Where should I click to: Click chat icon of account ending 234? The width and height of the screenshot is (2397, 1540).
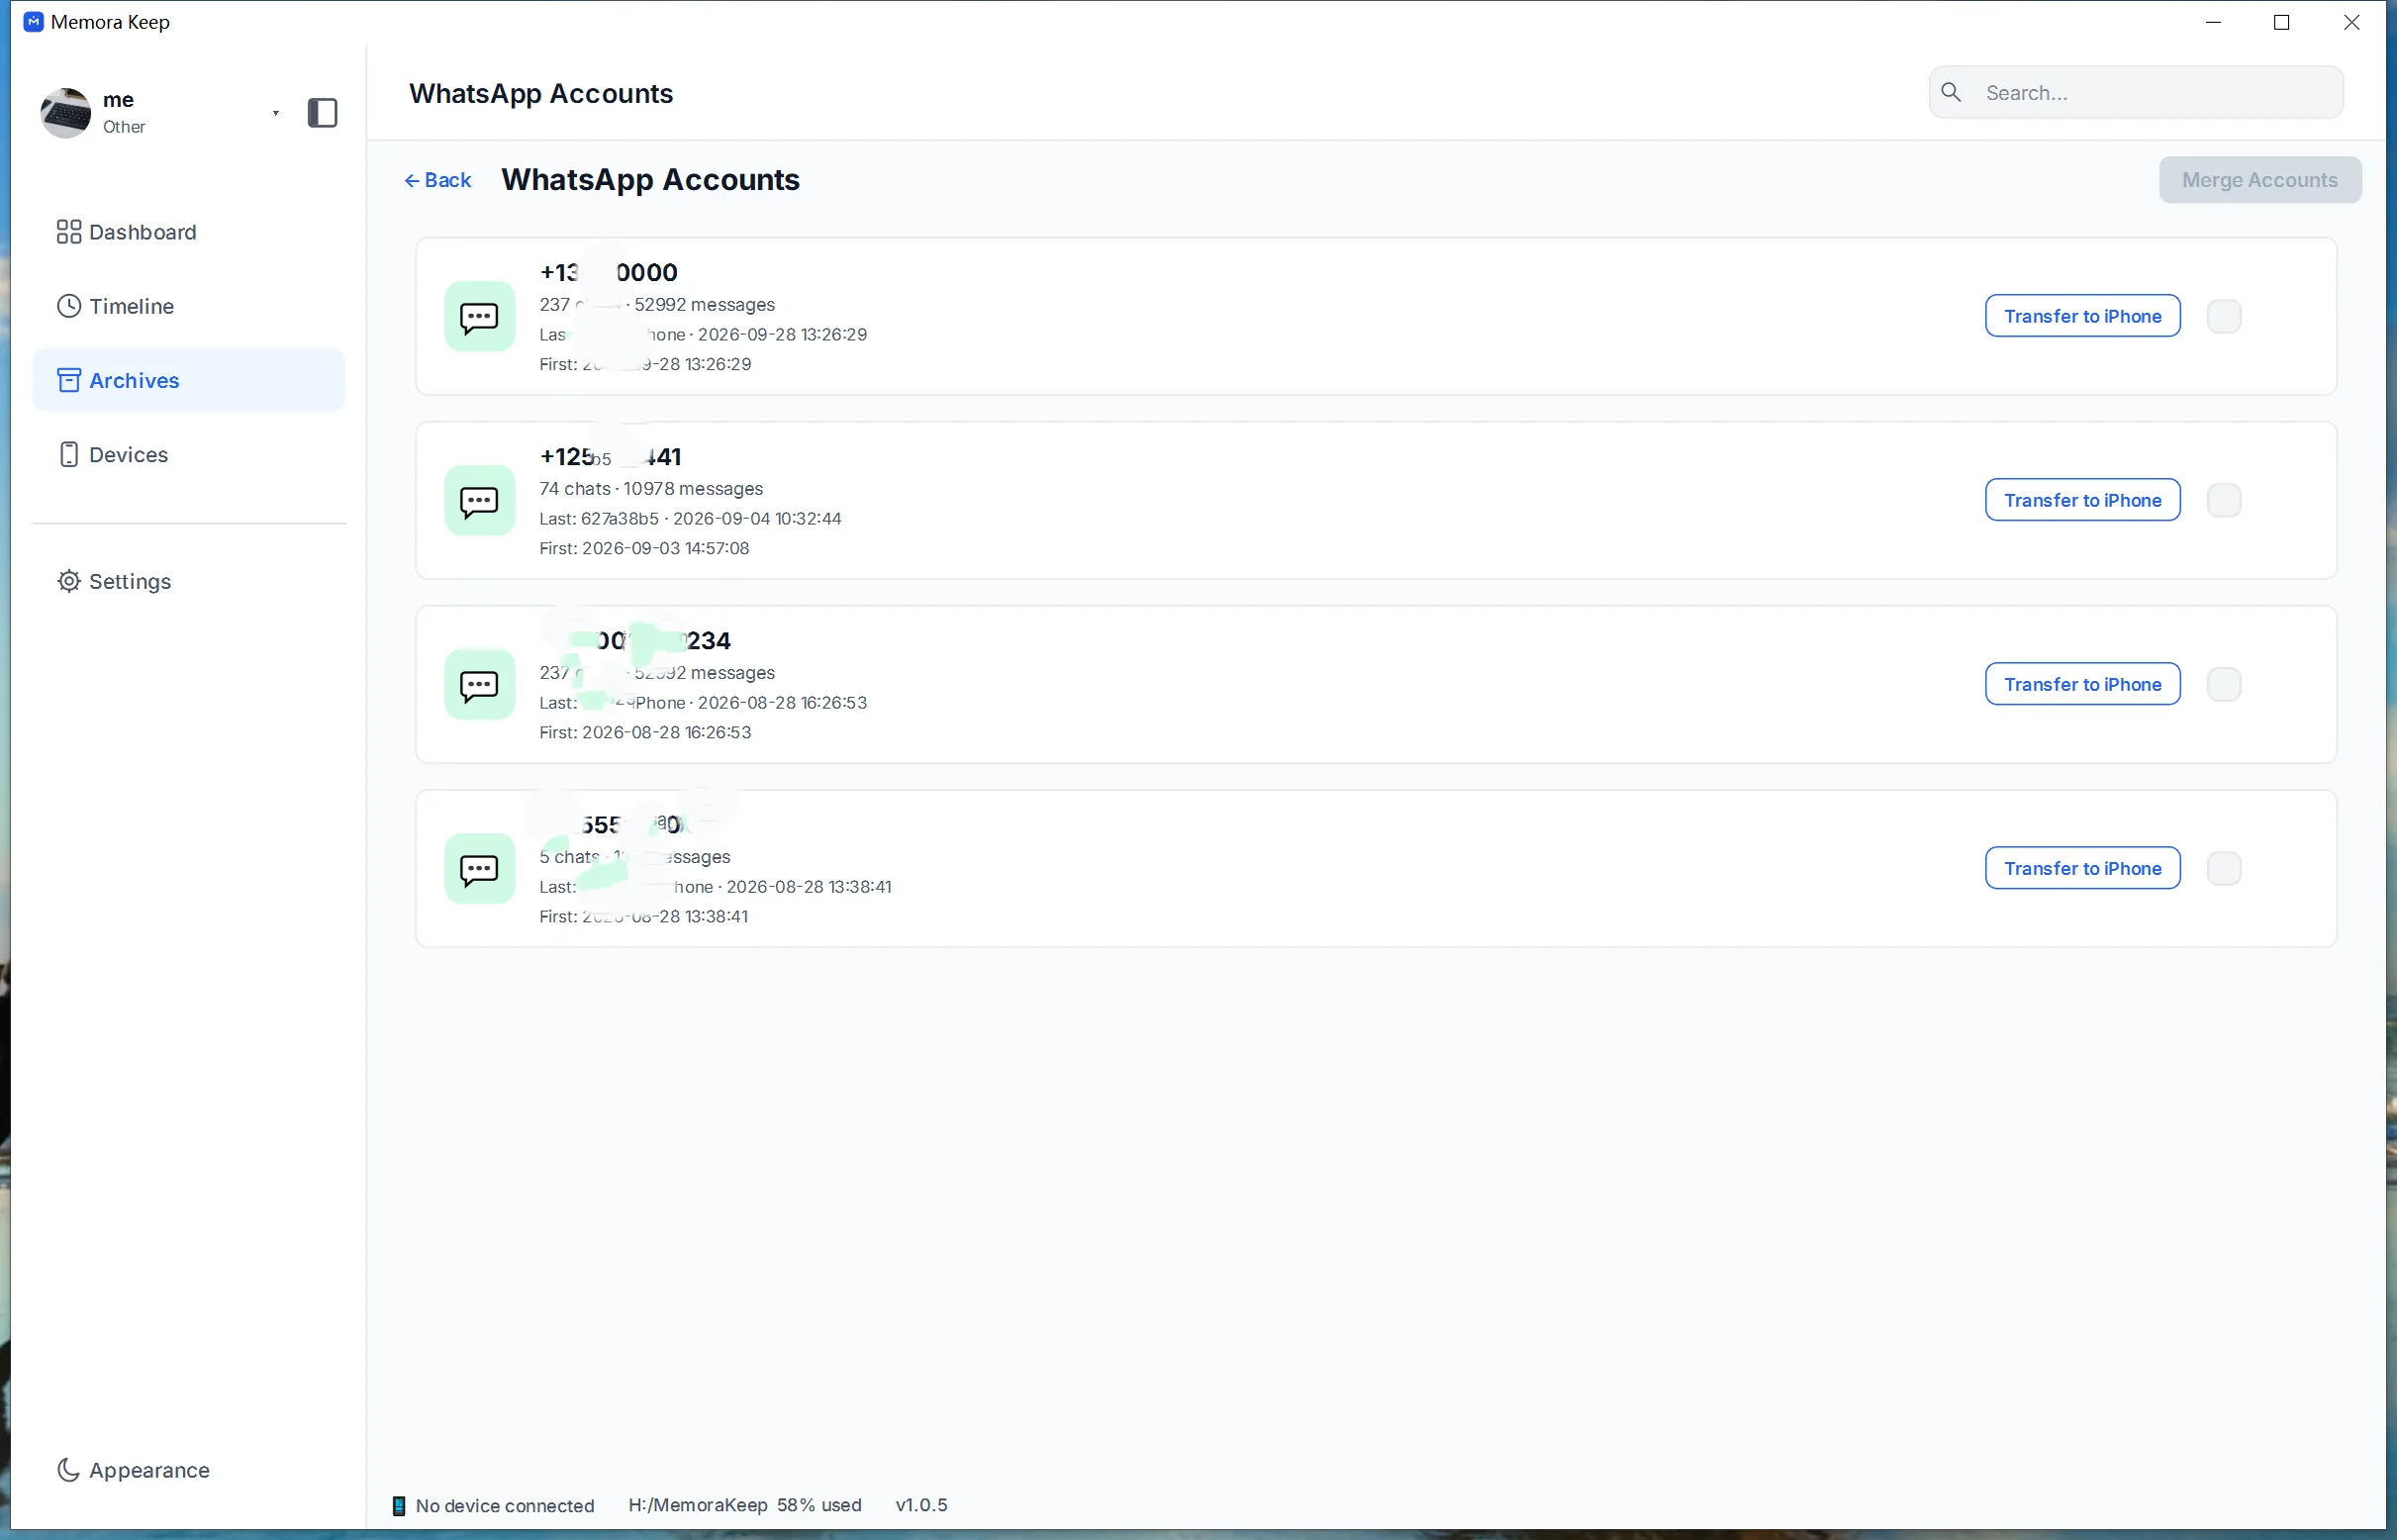click(x=479, y=684)
